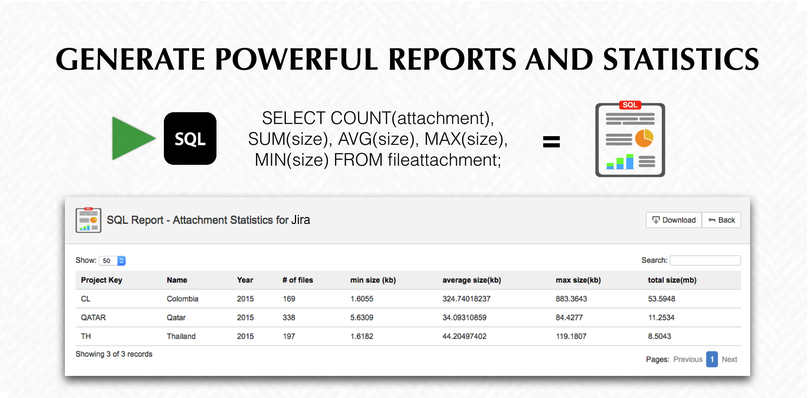Click the black SQL square icon

190,138
